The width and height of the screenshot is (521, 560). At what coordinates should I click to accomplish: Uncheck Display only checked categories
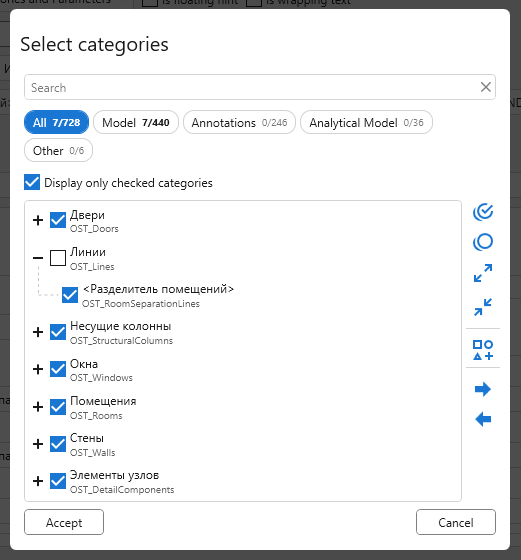point(32,182)
